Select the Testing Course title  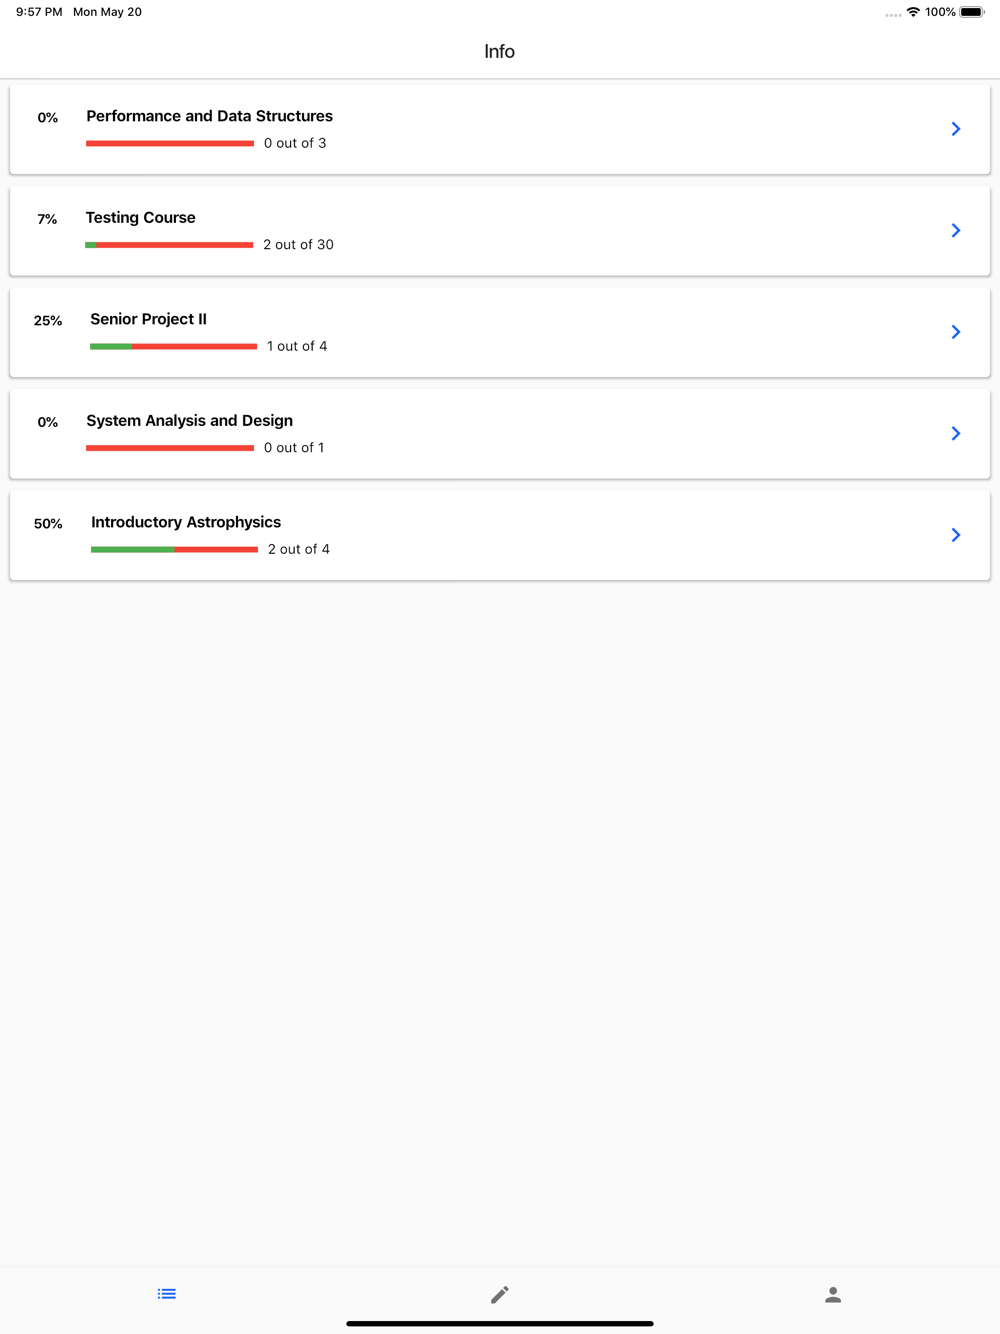click(141, 218)
